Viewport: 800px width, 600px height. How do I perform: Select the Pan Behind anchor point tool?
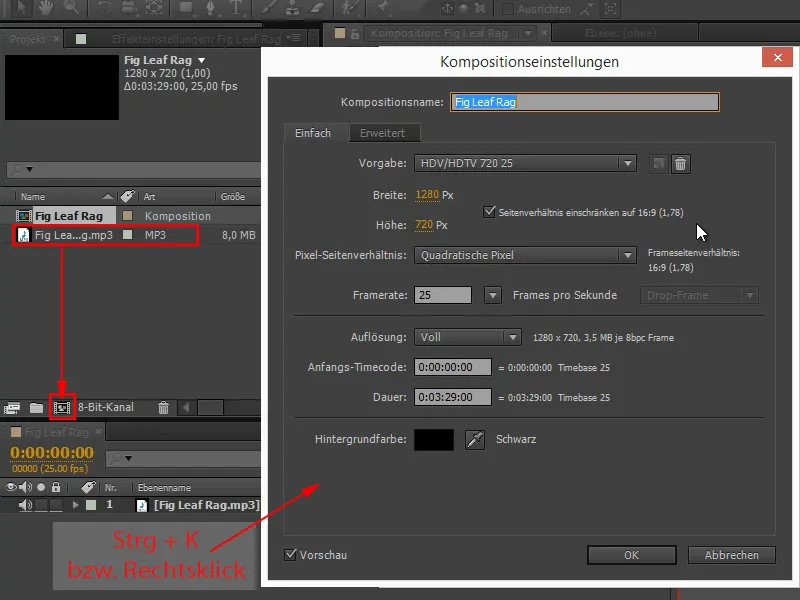(154, 8)
